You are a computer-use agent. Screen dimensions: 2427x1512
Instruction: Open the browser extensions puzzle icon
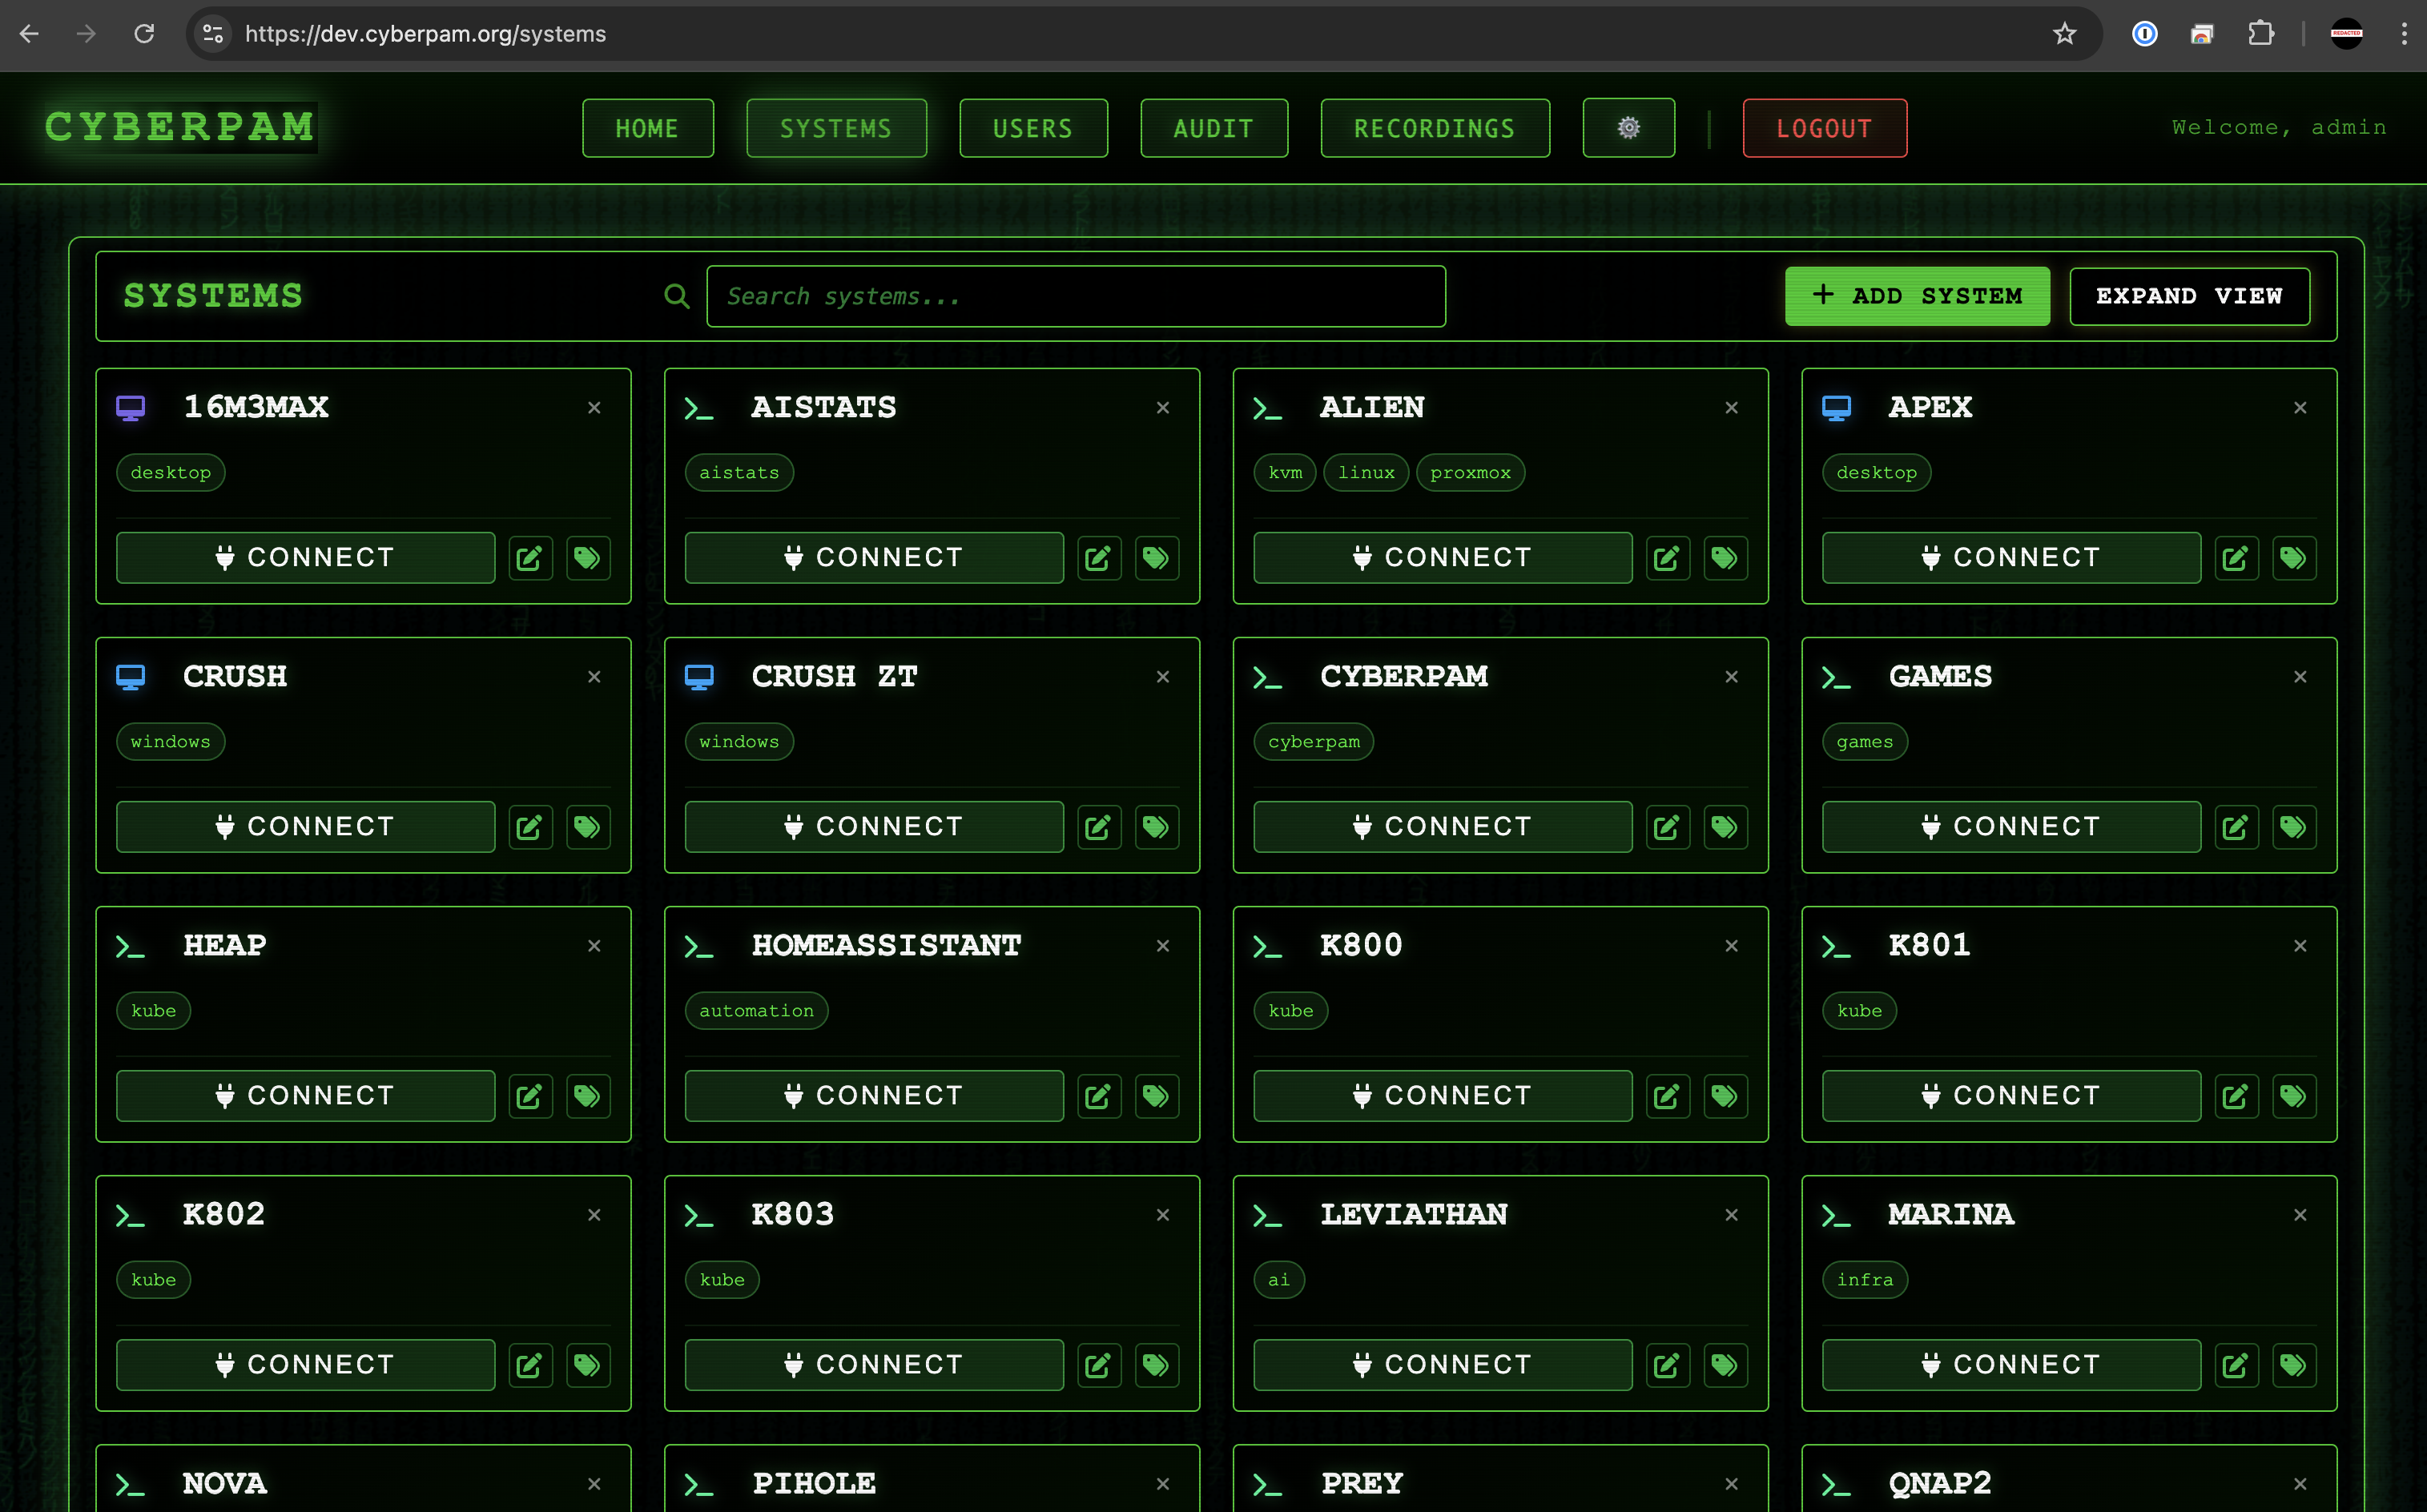pos(2260,34)
